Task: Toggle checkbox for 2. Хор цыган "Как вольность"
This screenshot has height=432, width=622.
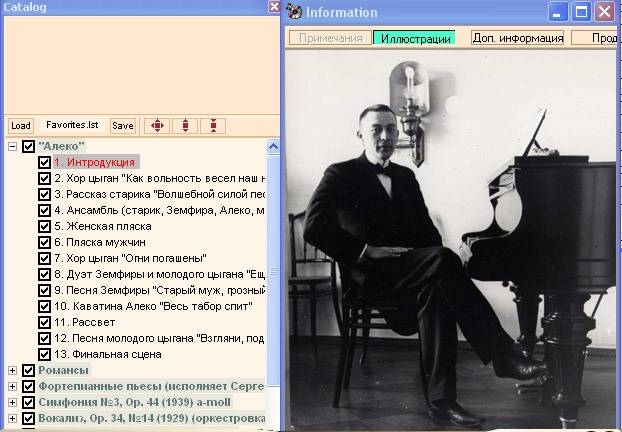Action: pyautogui.click(x=44, y=179)
